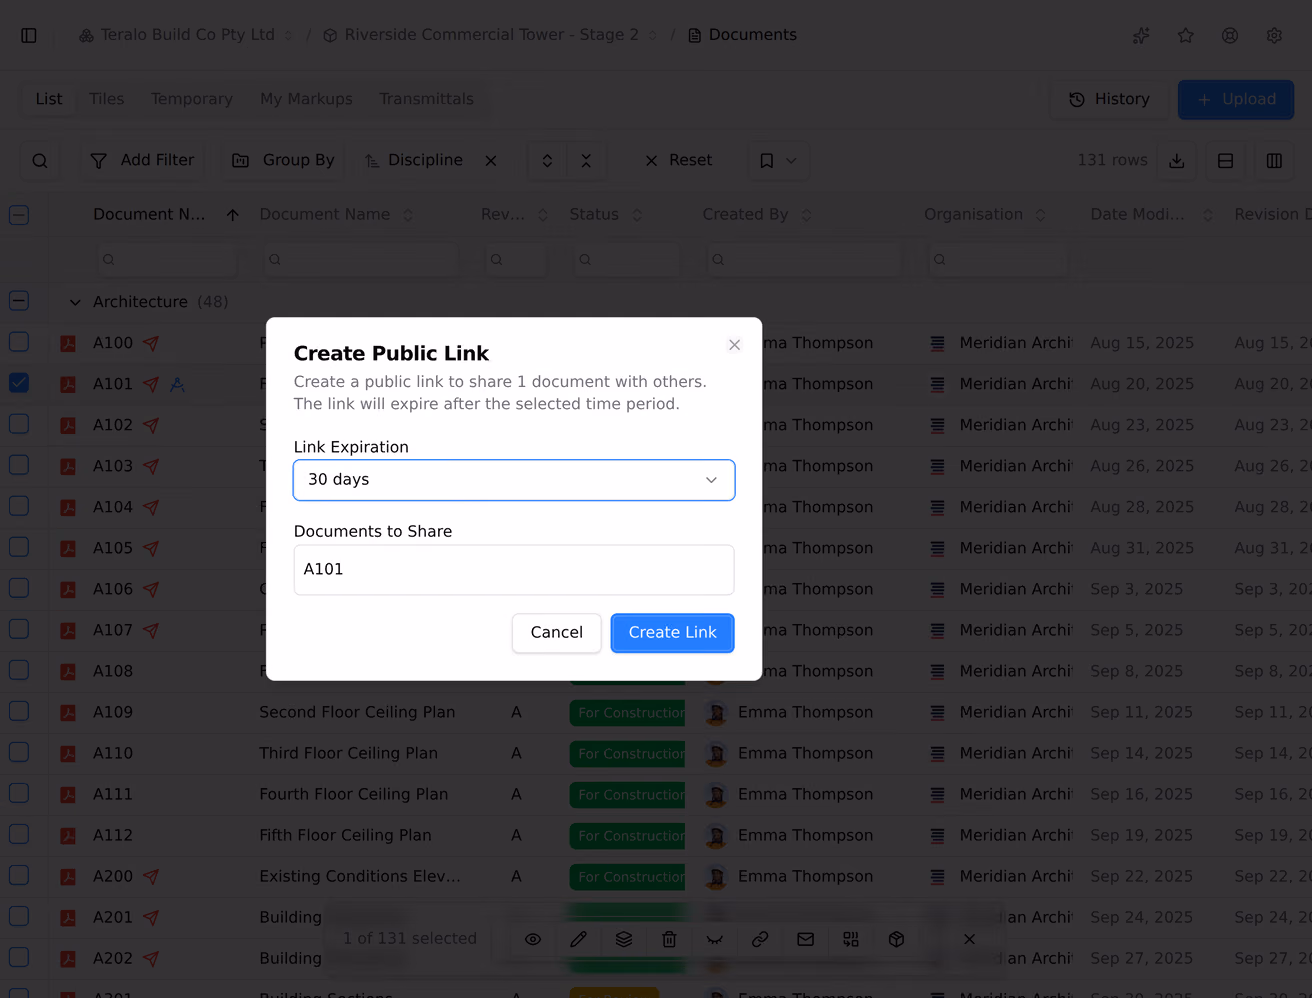1312x998 pixels.
Task: Create link using chain icon in action bar
Action: coord(760,939)
